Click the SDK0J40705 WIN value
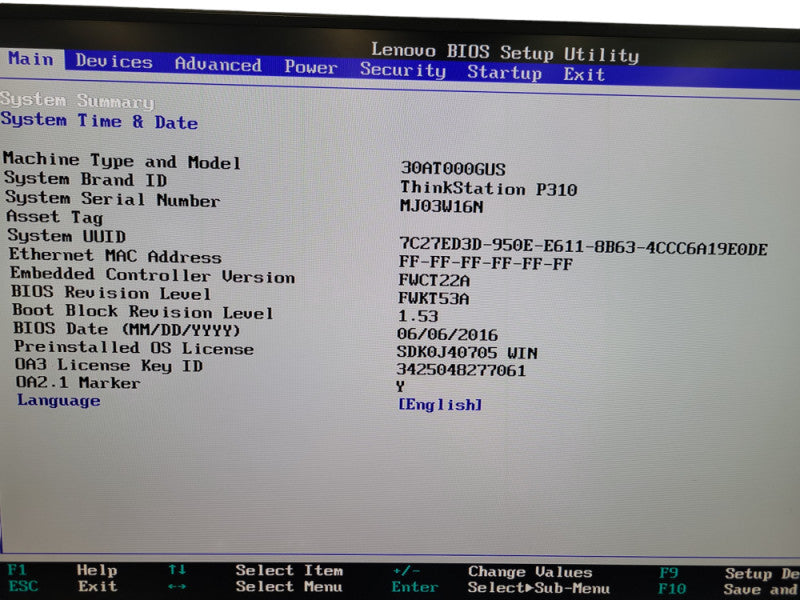Image resolution: width=800 pixels, height=600 pixels. 467,353
